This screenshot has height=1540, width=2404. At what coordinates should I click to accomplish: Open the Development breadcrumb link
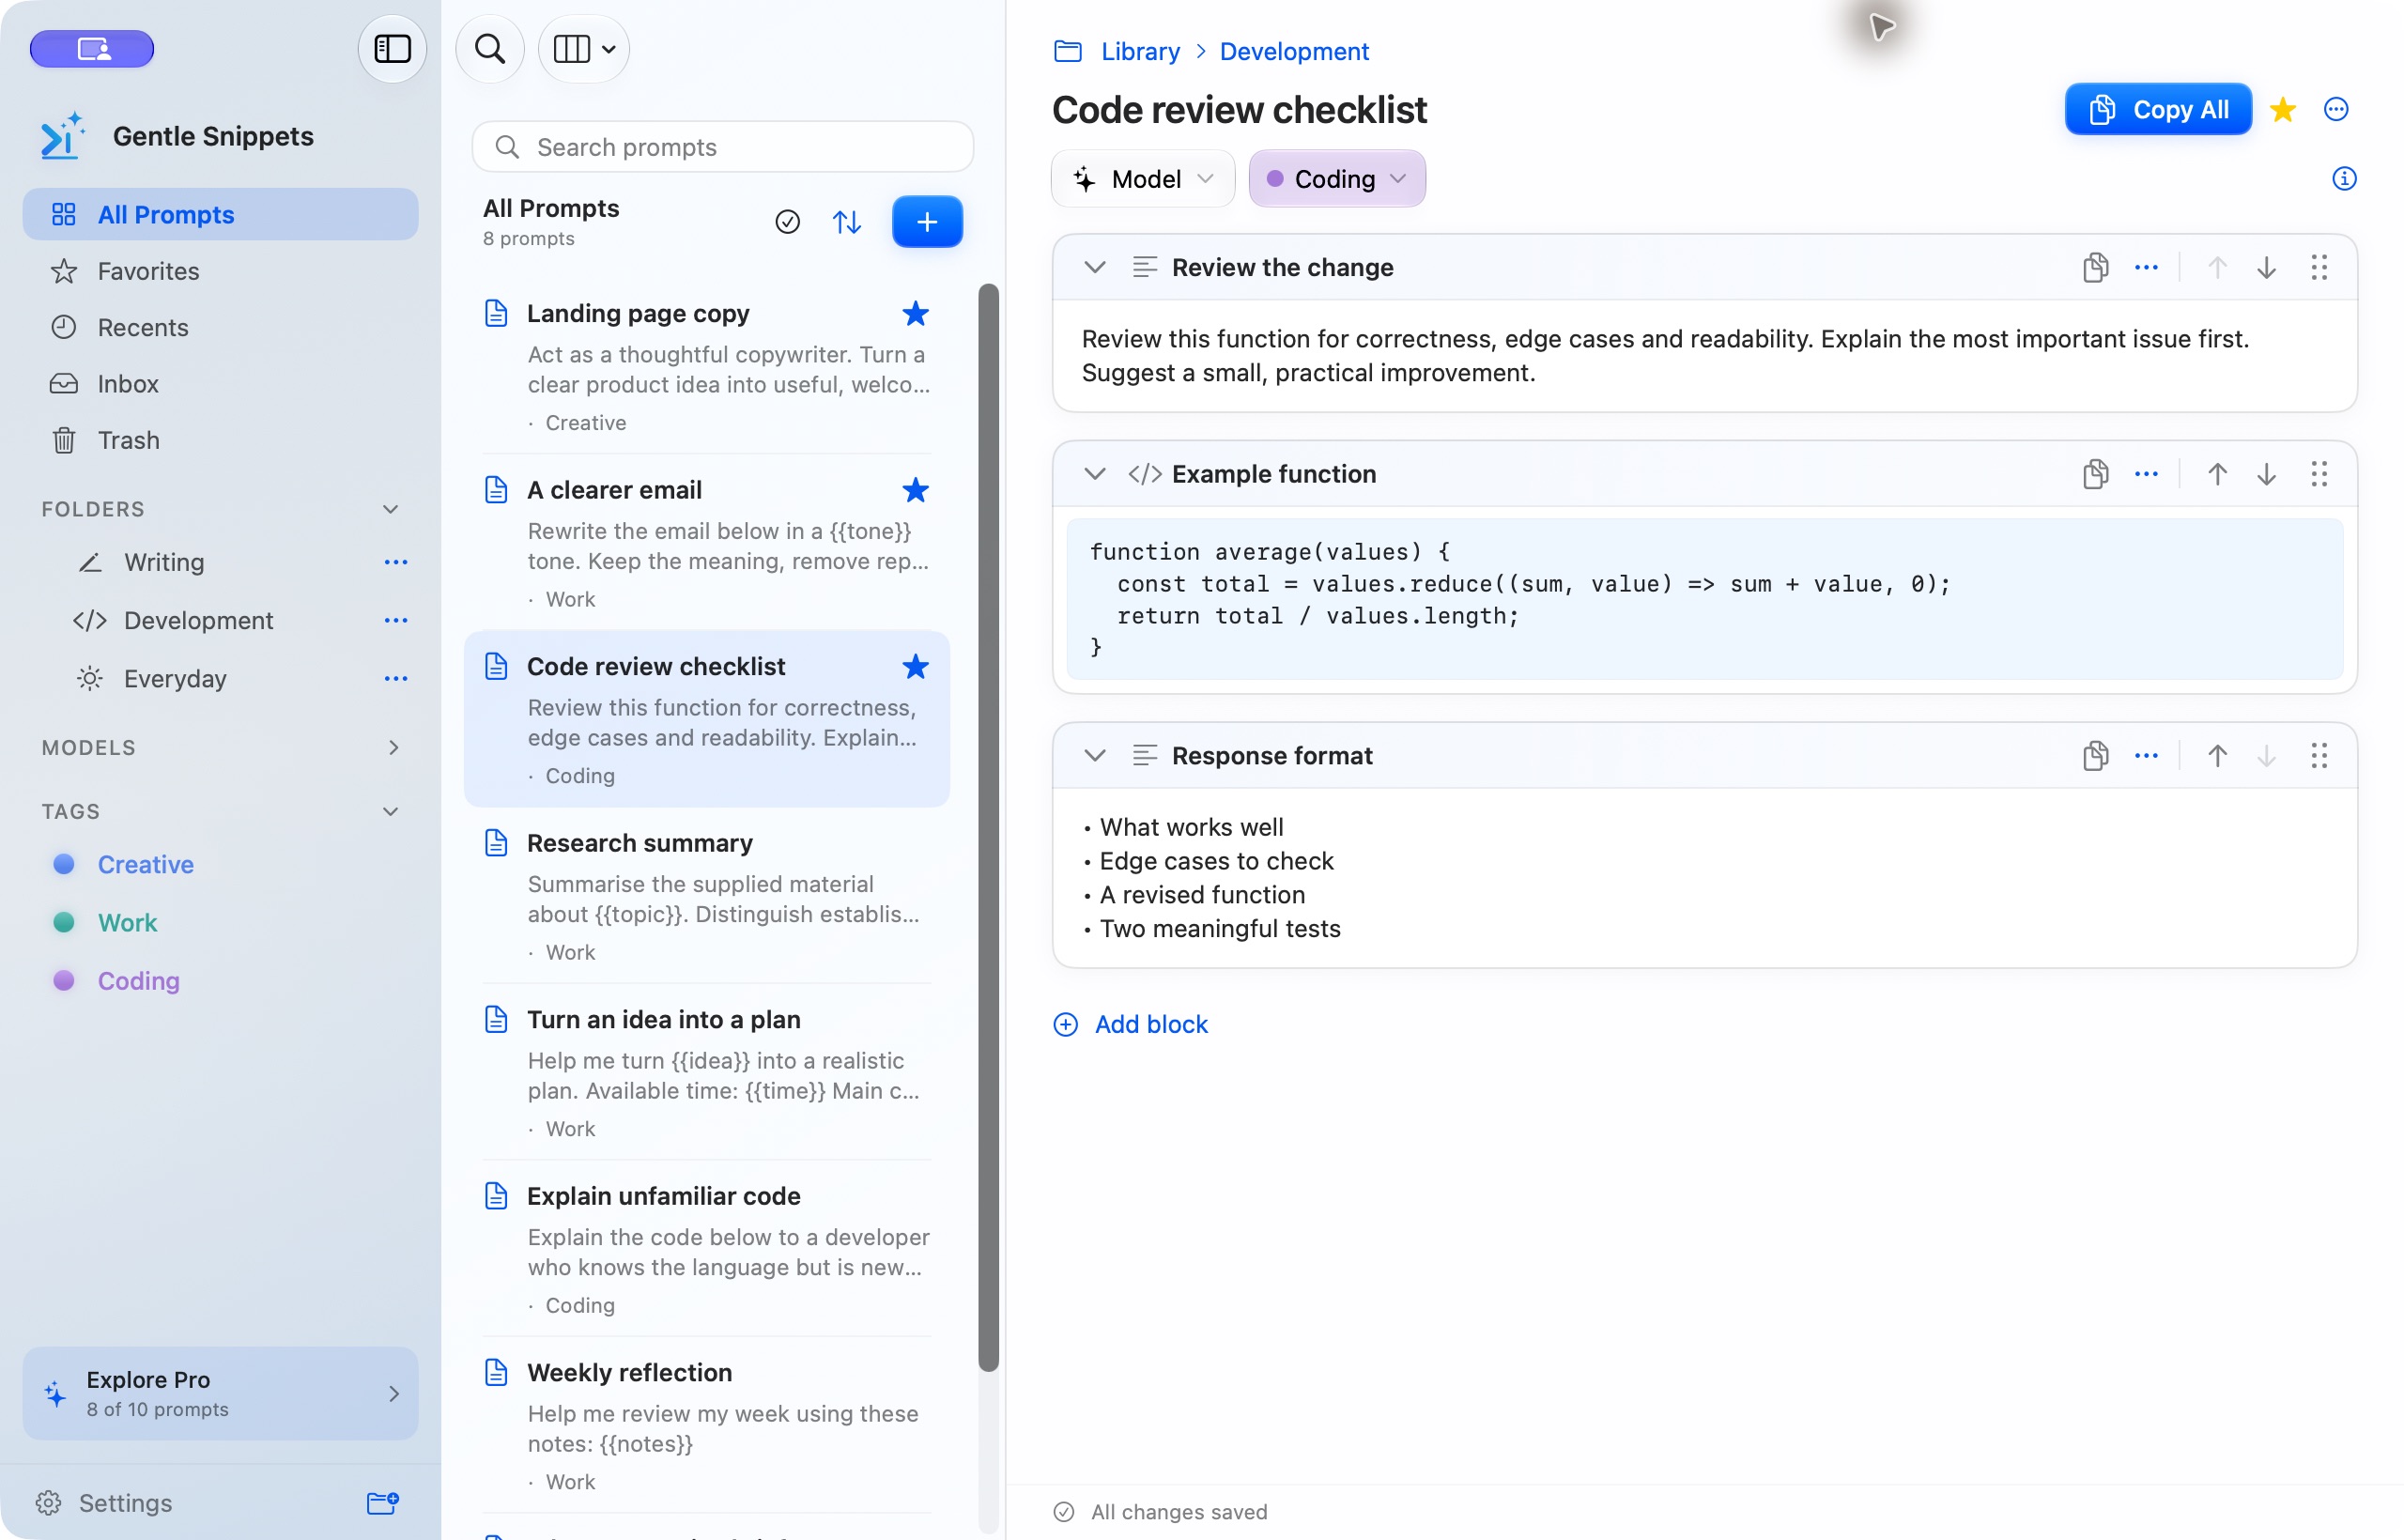[1293, 51]
